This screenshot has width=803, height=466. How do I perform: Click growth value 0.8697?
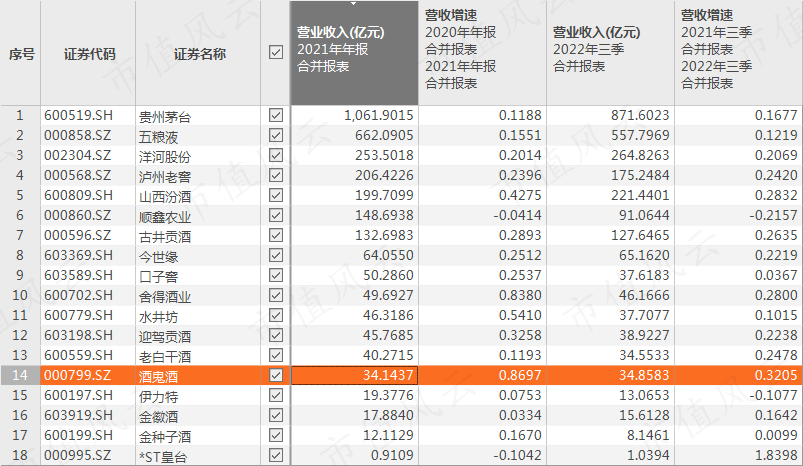[x=520, y=375]
